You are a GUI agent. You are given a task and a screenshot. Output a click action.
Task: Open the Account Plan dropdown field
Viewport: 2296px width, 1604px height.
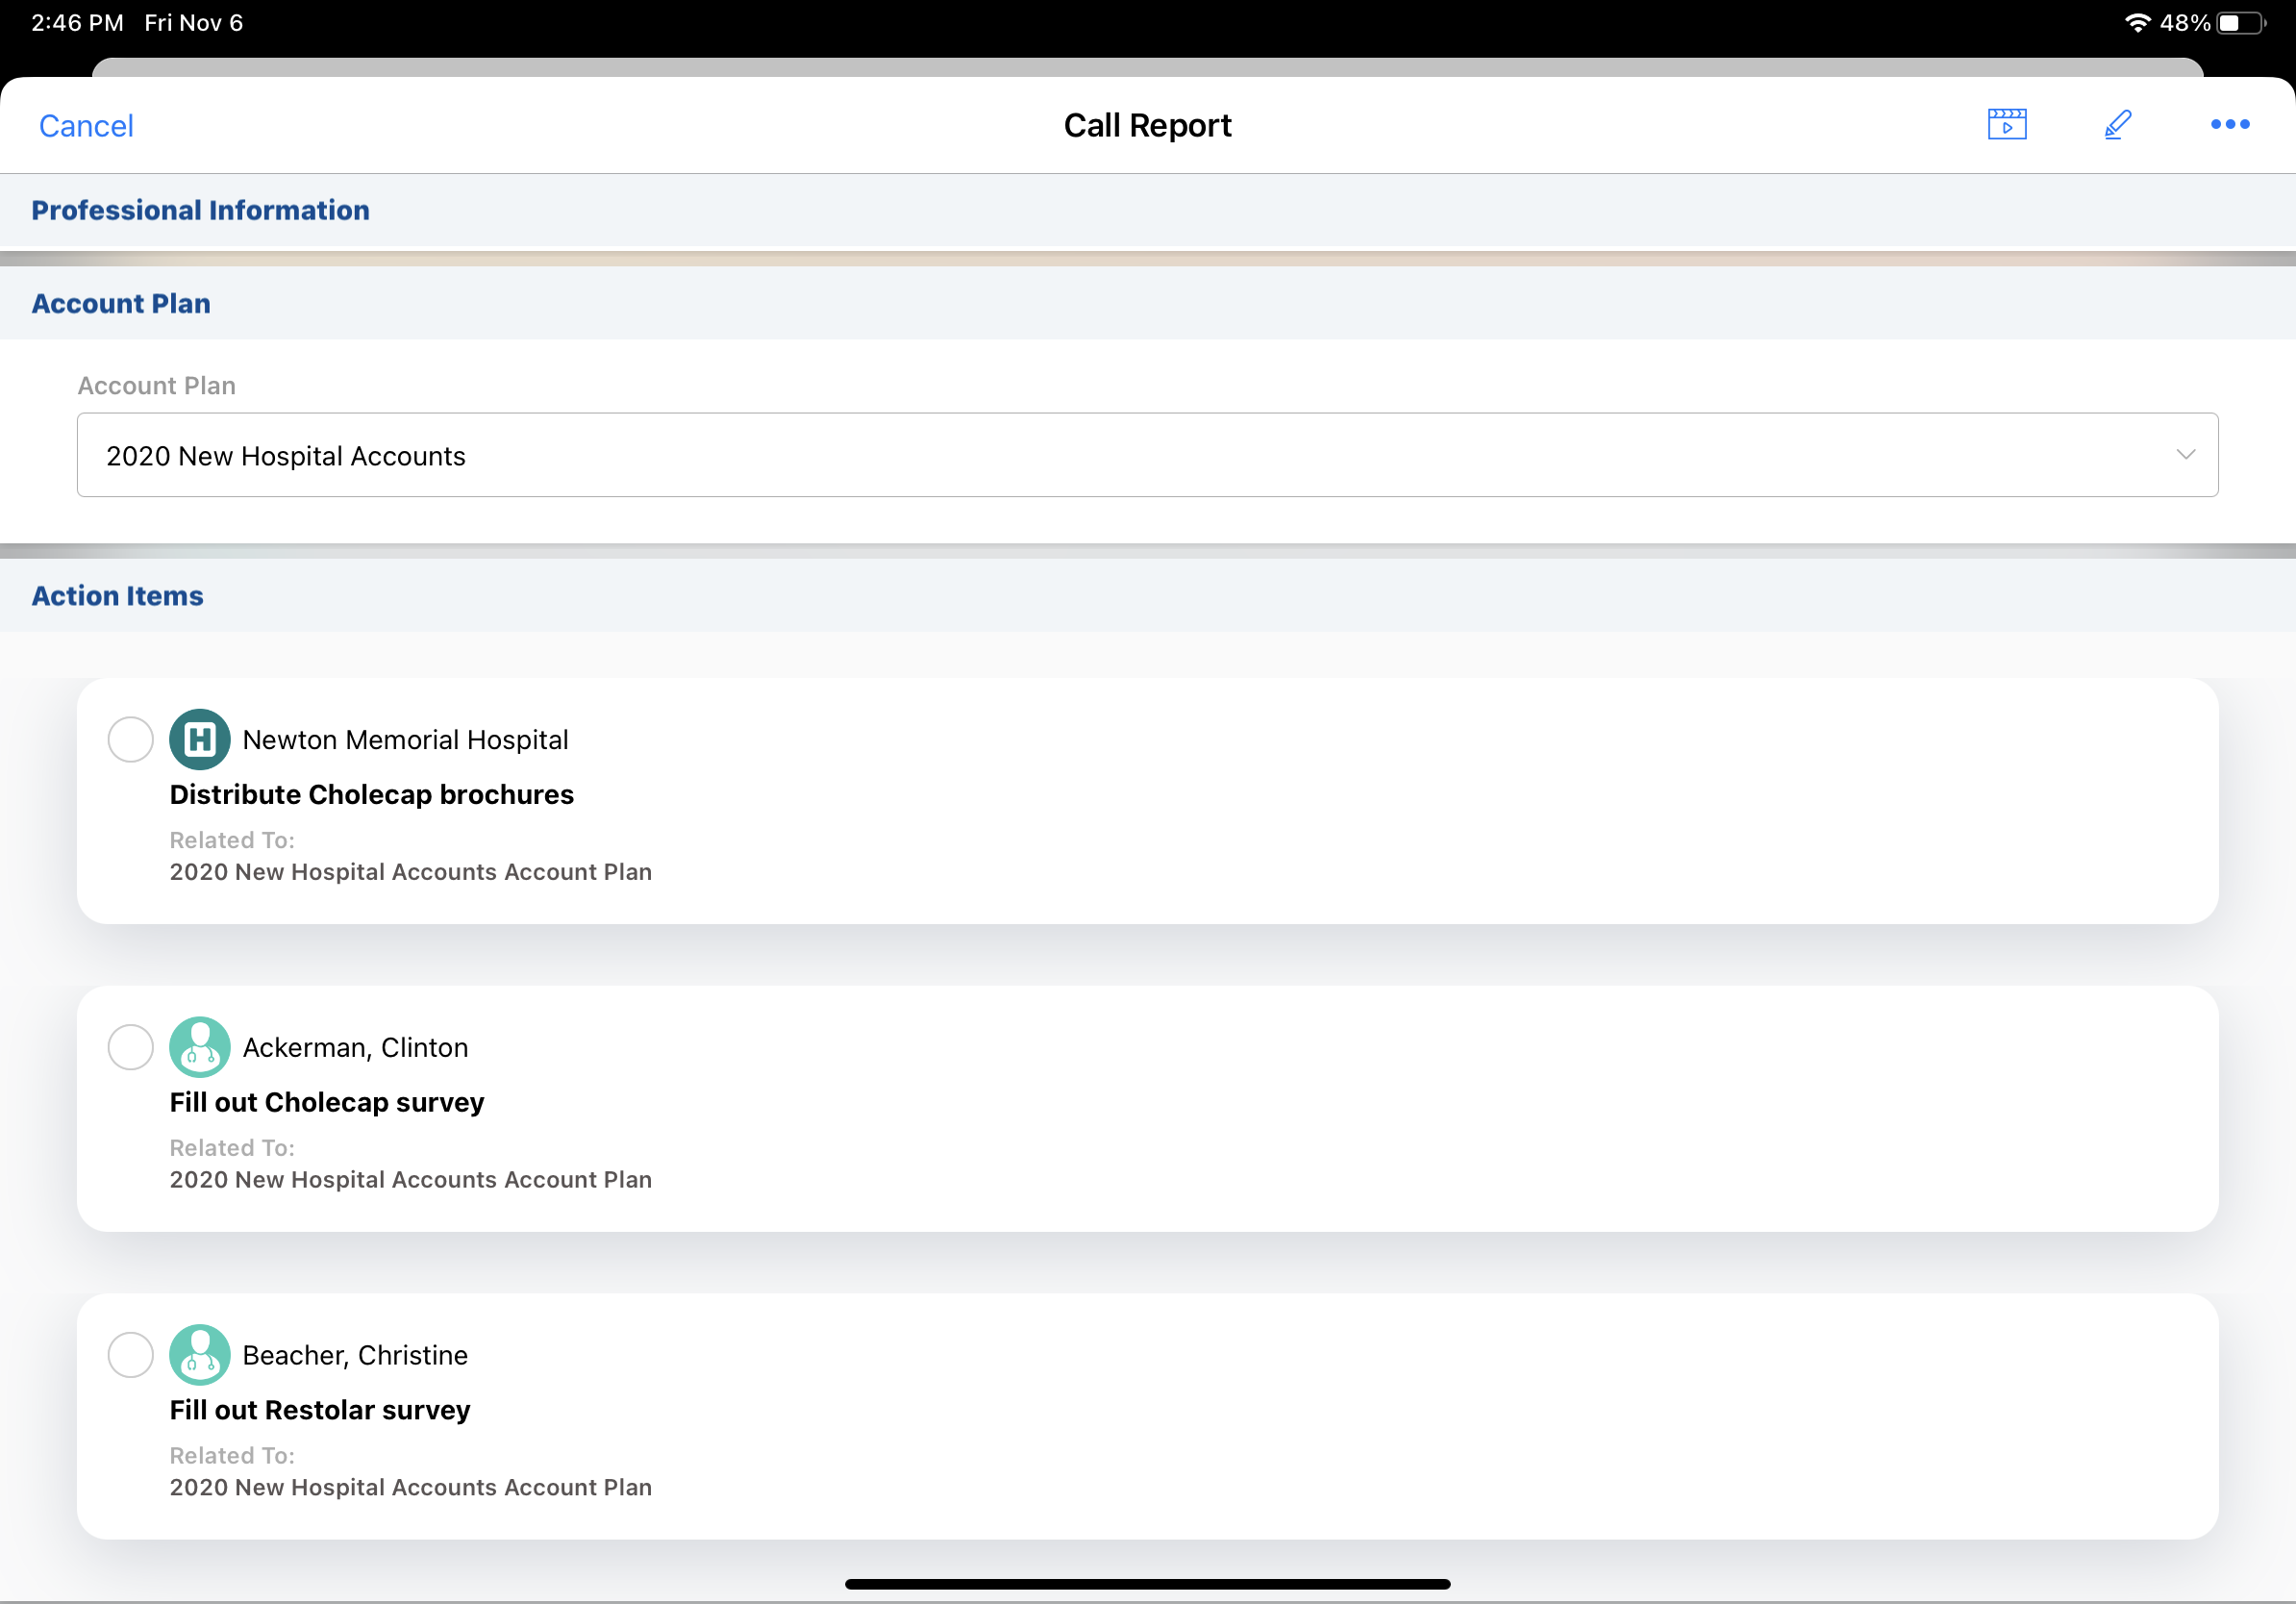pos(1146,455)
